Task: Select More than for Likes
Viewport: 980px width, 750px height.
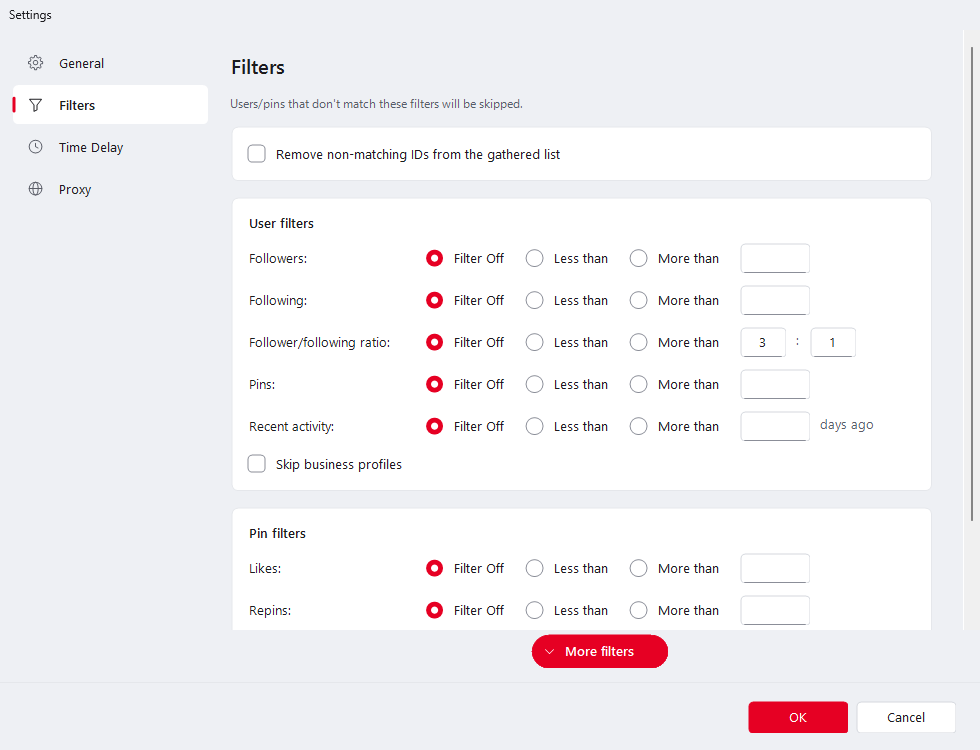Action: click(638, 568)
